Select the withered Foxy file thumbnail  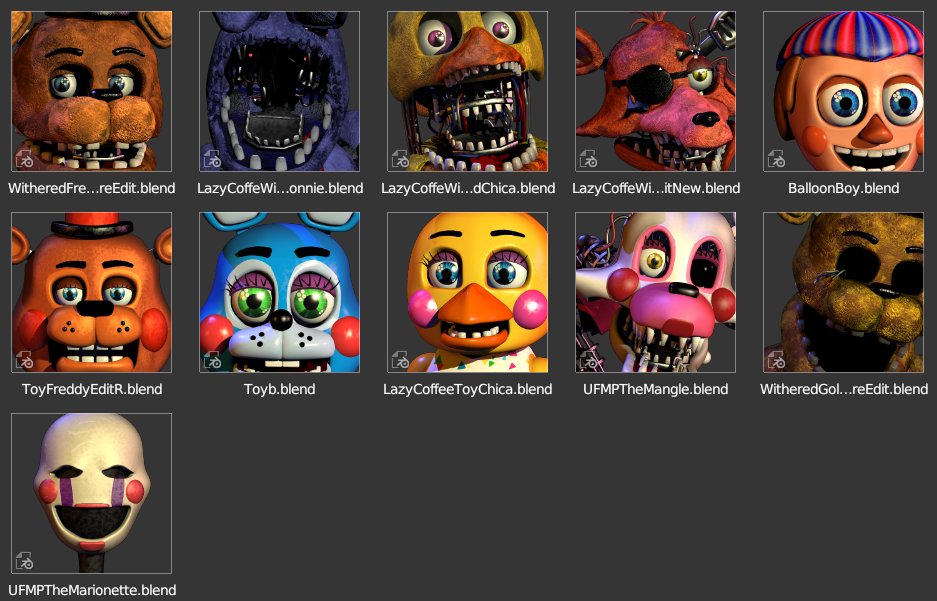656,91
